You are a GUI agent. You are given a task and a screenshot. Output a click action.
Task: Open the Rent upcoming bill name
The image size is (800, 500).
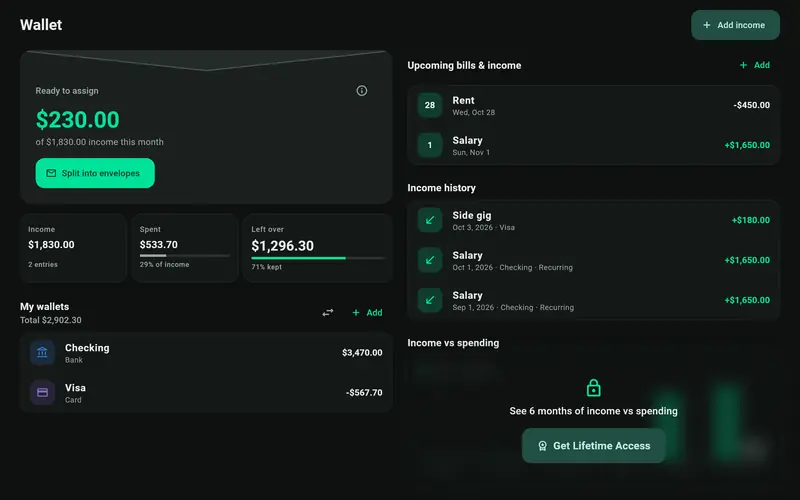point(463,100)
